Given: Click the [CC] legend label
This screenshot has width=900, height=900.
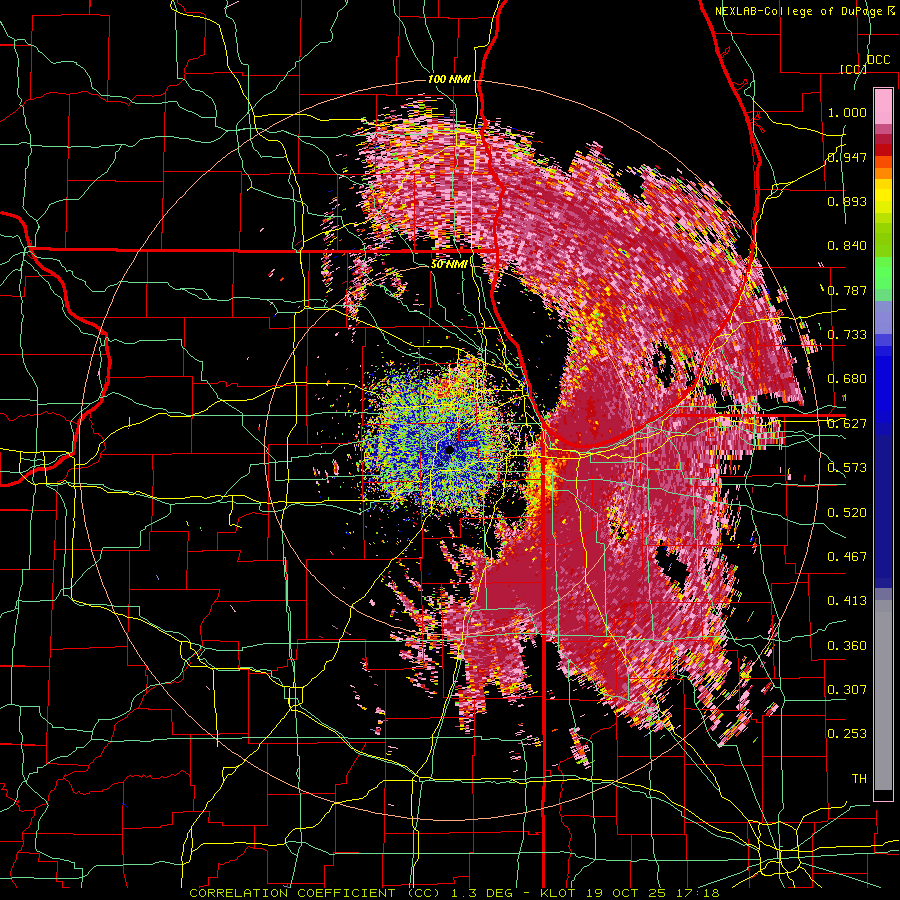Looking at the screenshot, I should [853, 69].
